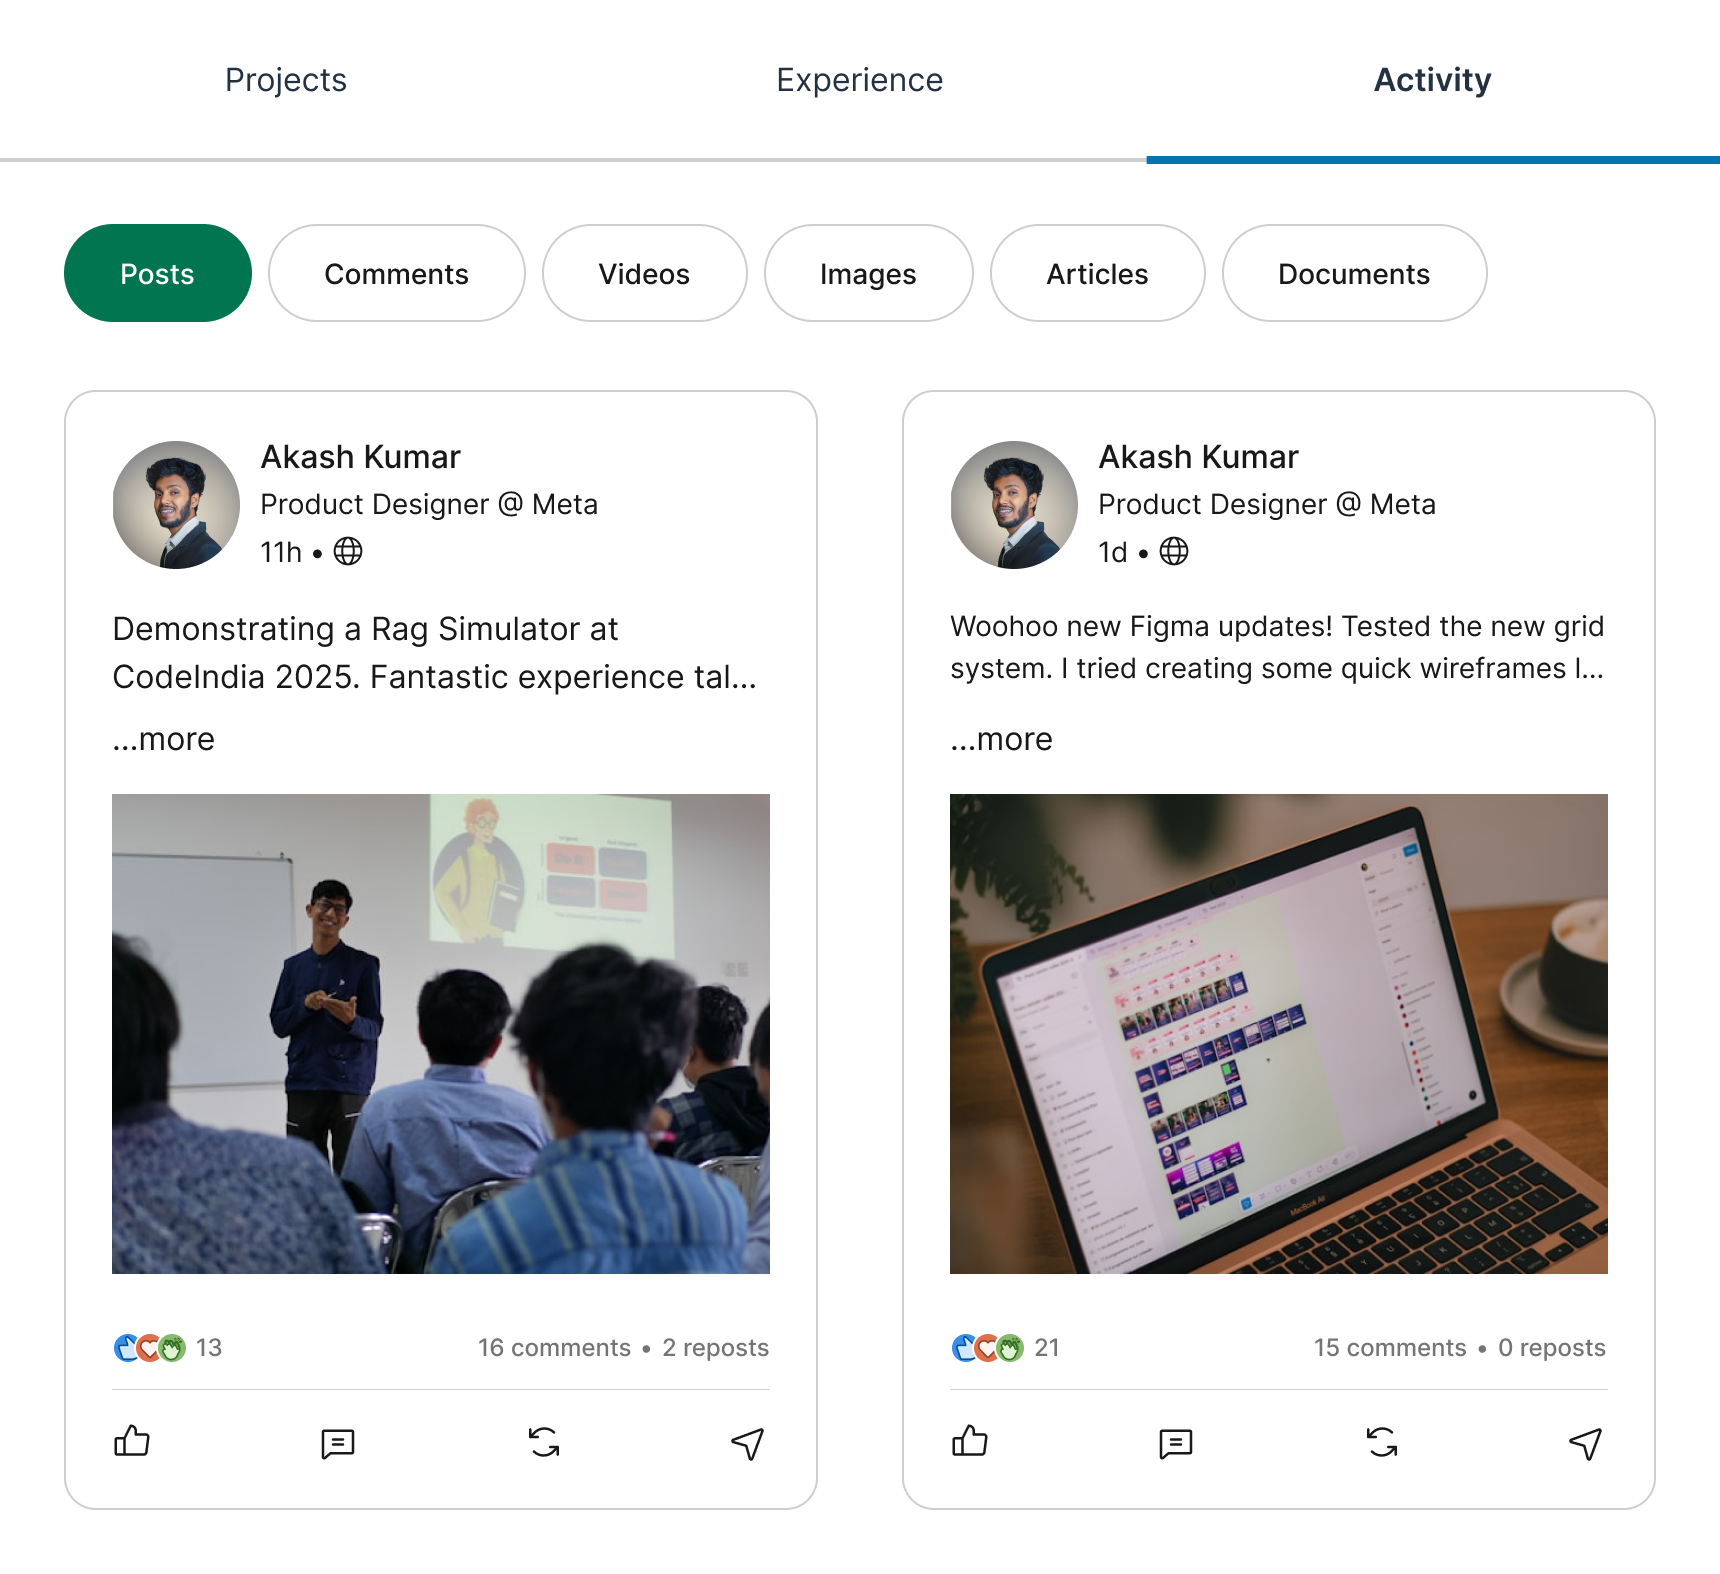Repost the Figma updates post
The image size is (1720, 1574).
click(x=1382, y=1442)
